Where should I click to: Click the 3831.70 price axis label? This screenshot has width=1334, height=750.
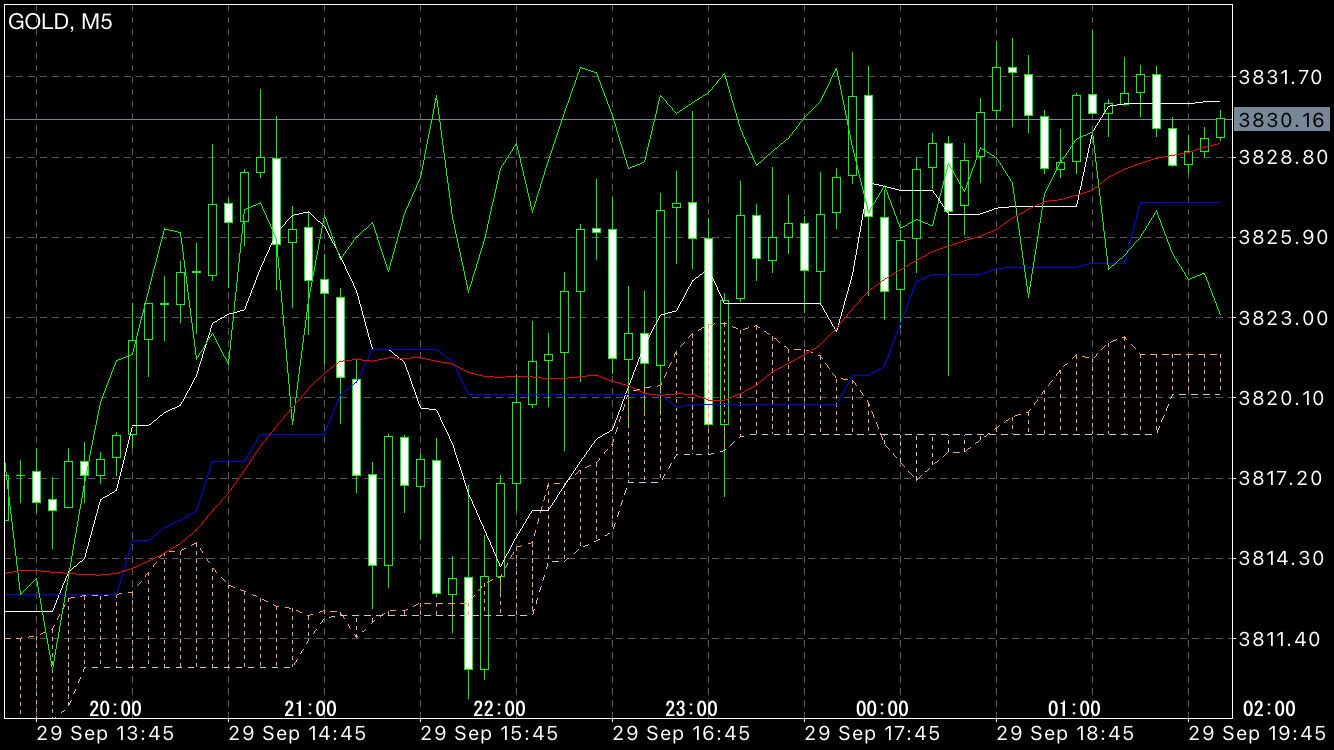(1281, 76)
